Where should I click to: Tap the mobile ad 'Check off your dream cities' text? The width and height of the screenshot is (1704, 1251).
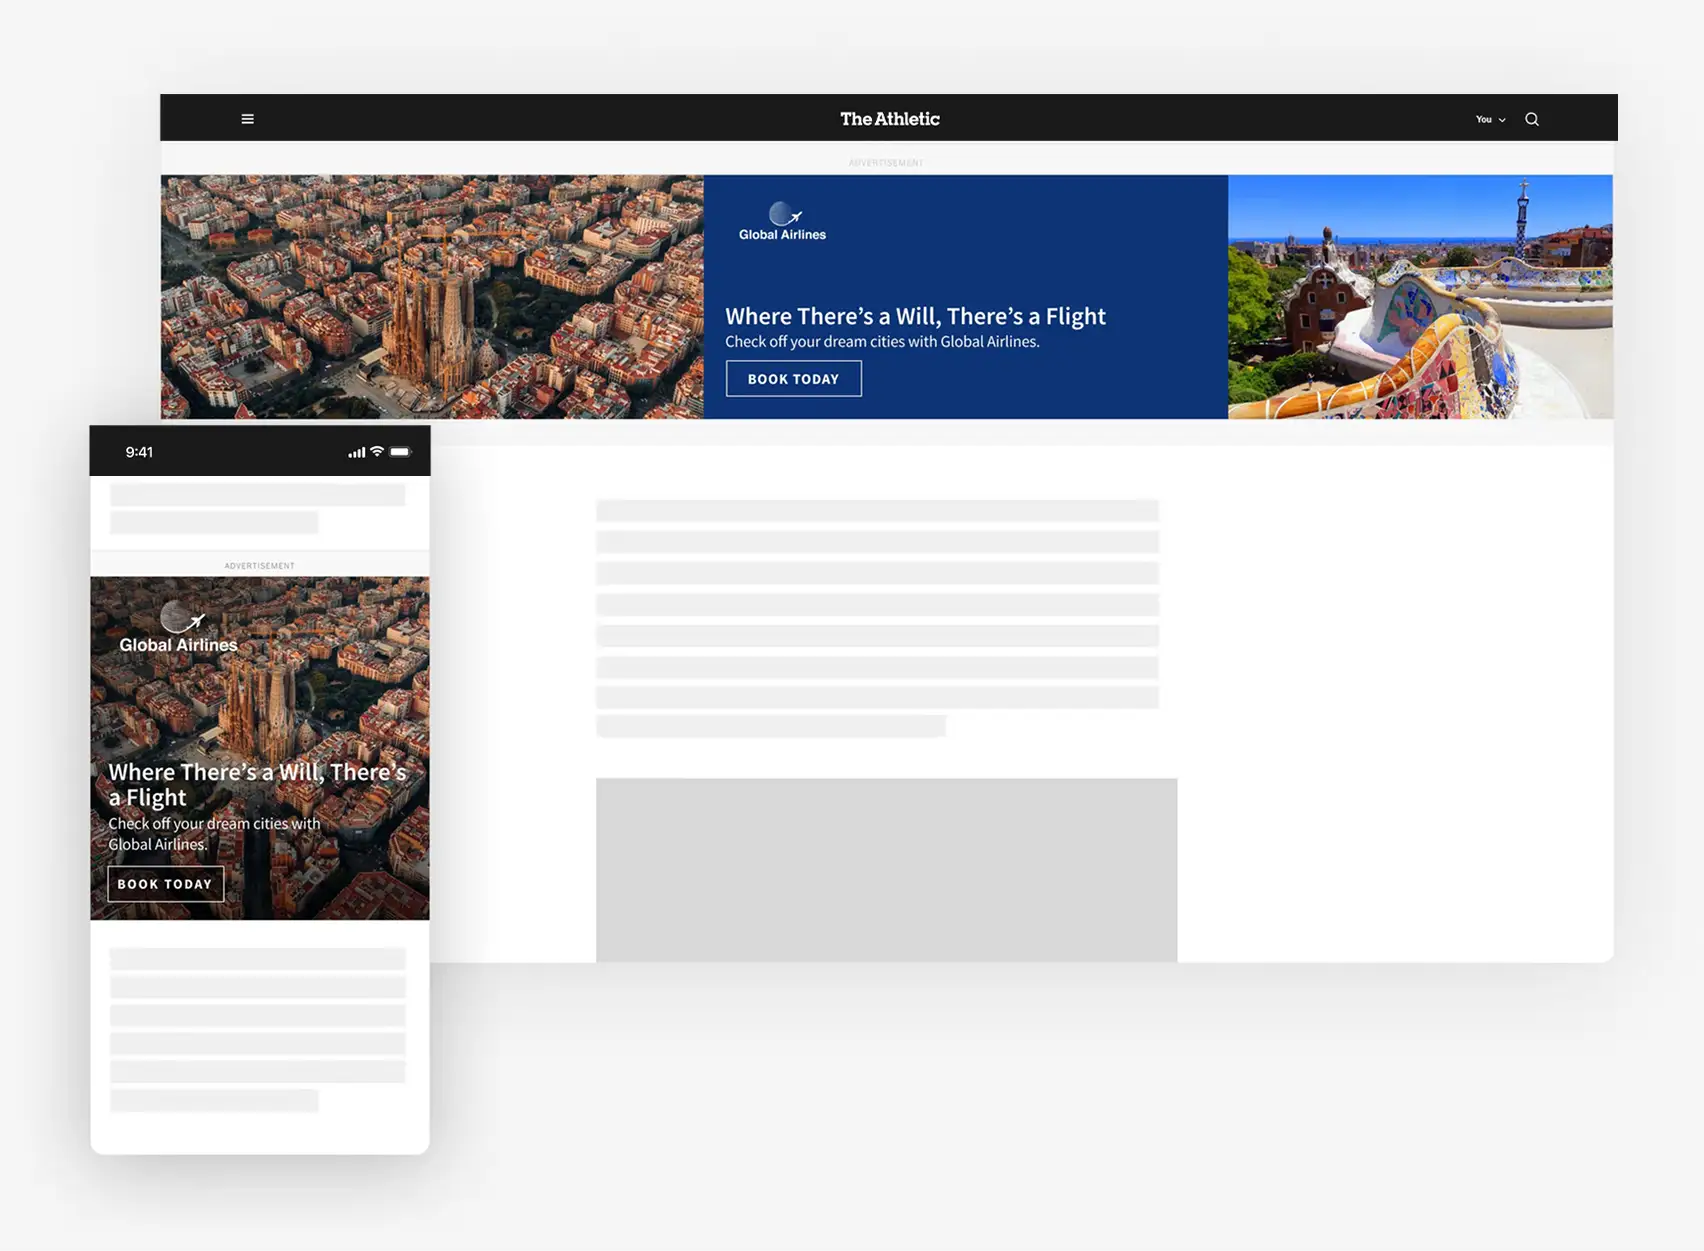tap(214, 834)
